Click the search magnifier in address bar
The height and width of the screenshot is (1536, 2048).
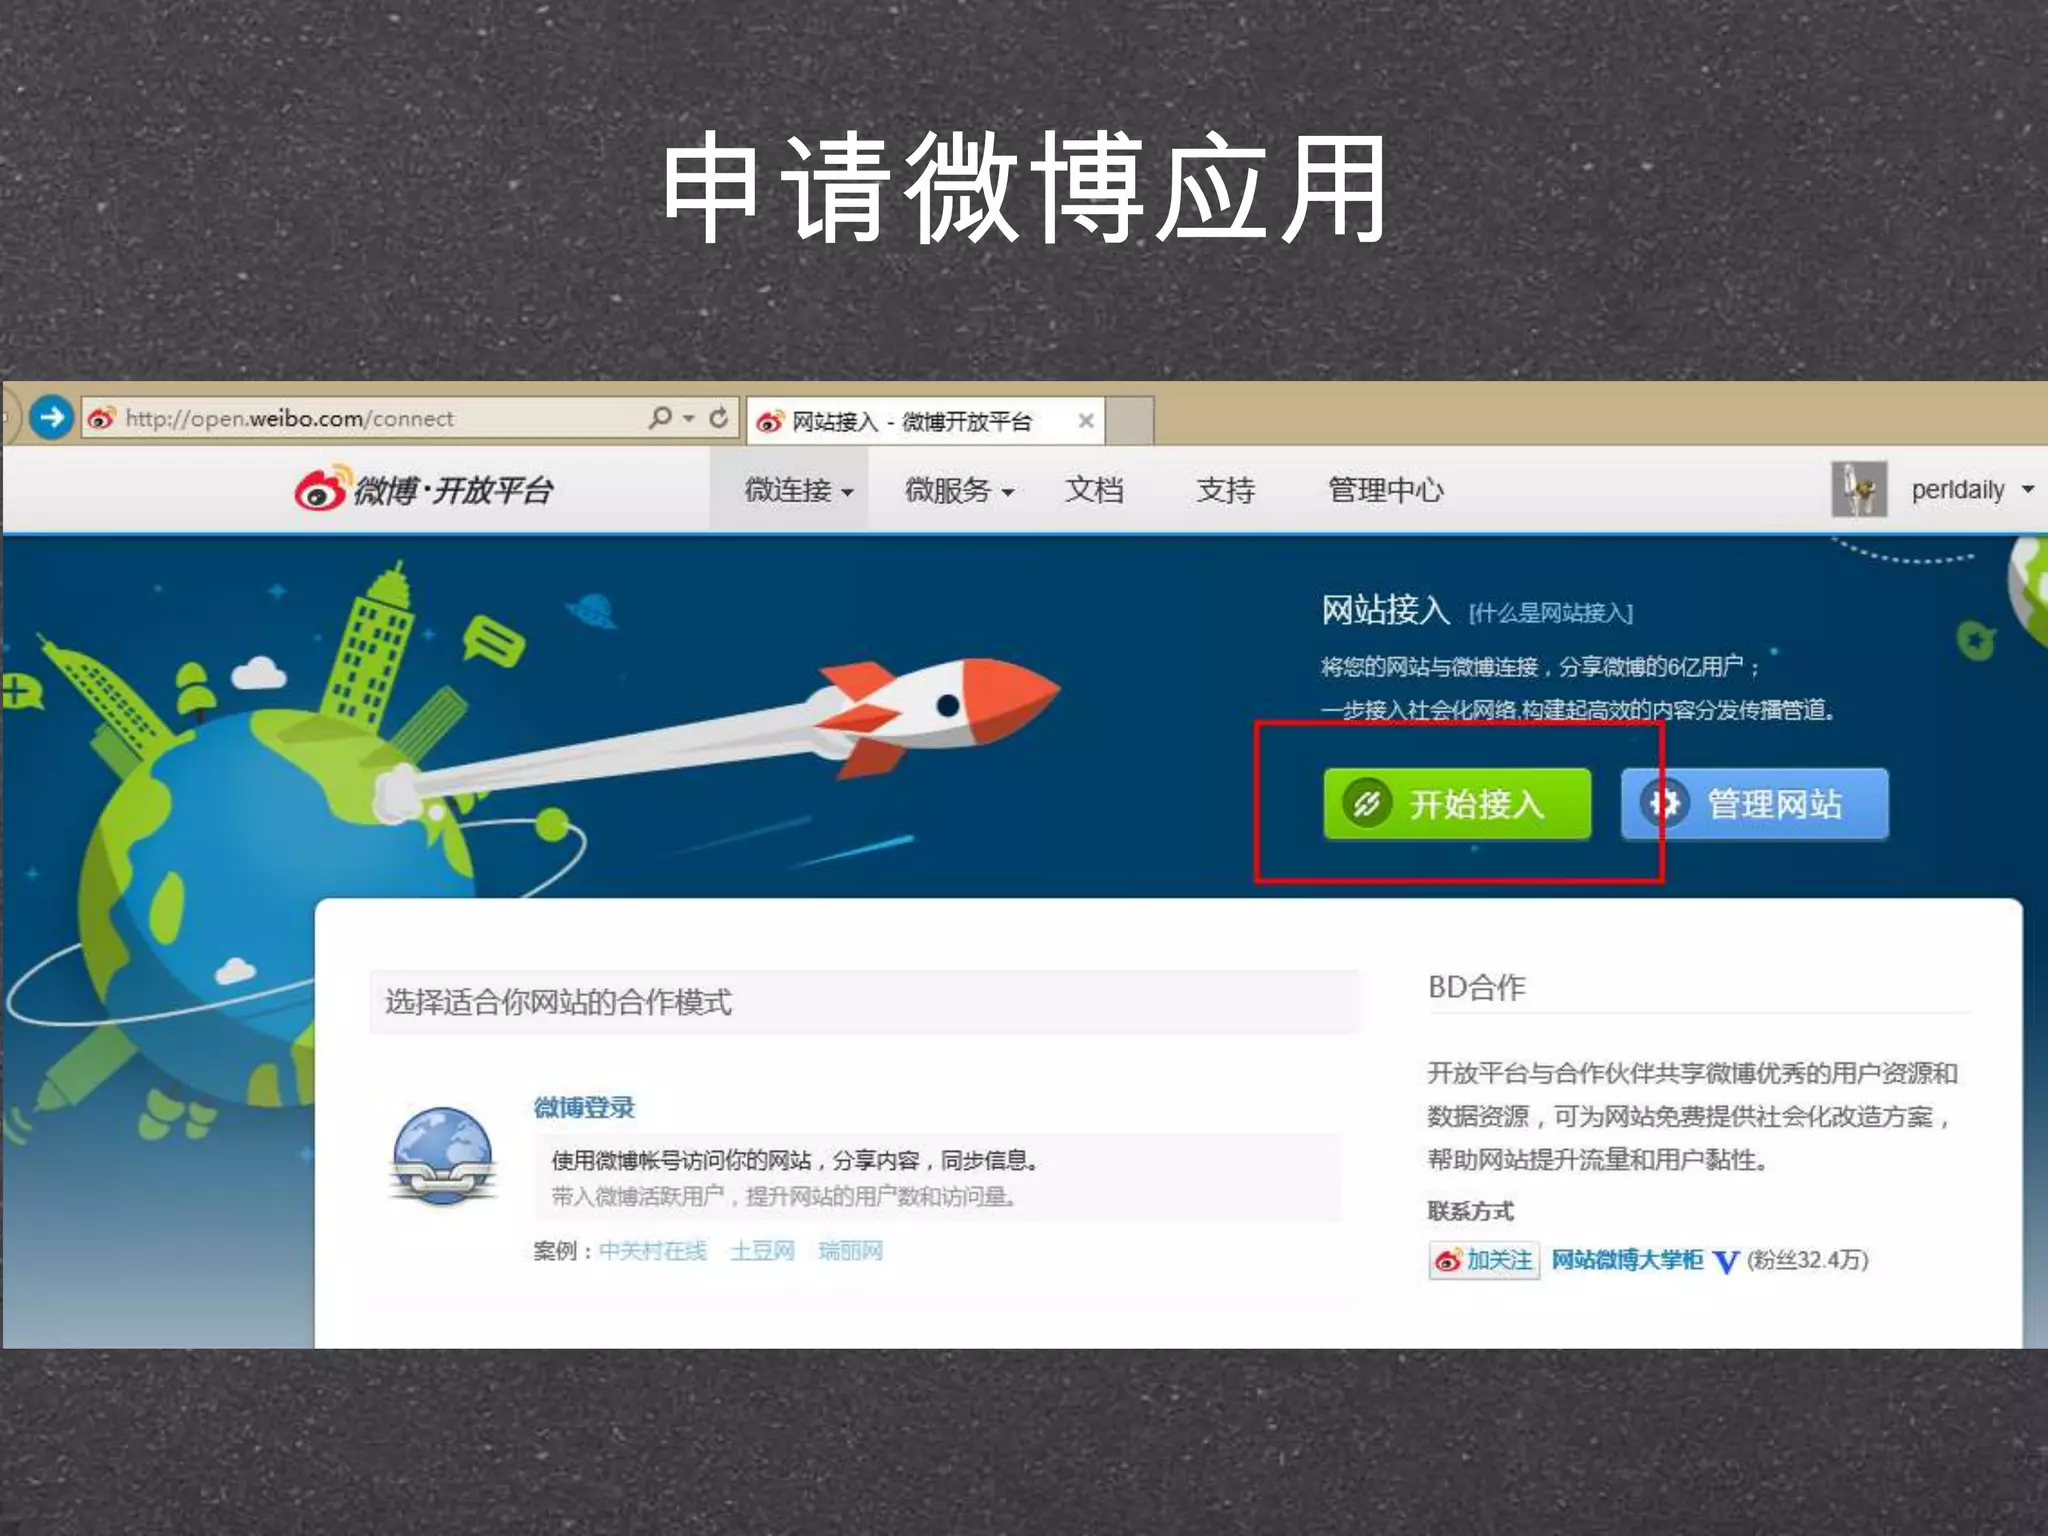(660, 417)
